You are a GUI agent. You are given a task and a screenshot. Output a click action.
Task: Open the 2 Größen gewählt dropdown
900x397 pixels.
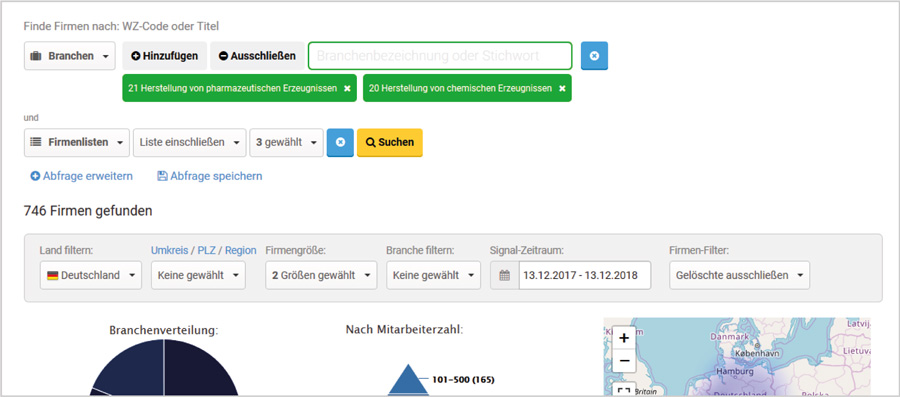coord(321,275)
